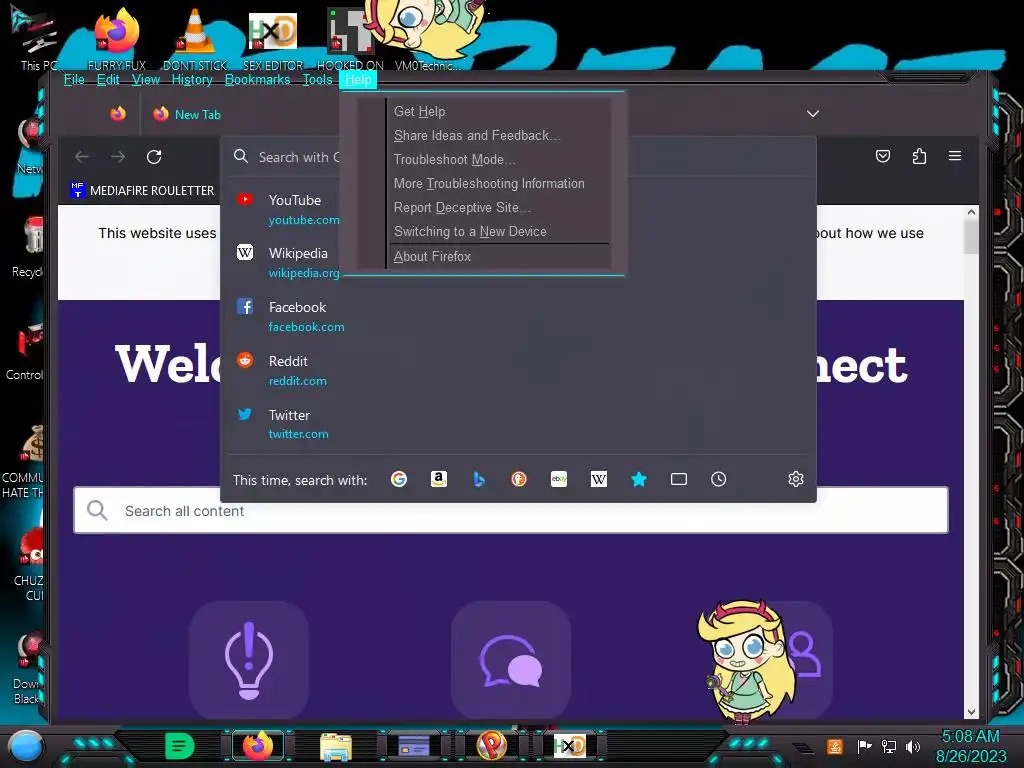Viewport: 1024px width, 768px height.
Task: Select the DONT STICK VLC desktop icon
Action: (x=195, y=39)
